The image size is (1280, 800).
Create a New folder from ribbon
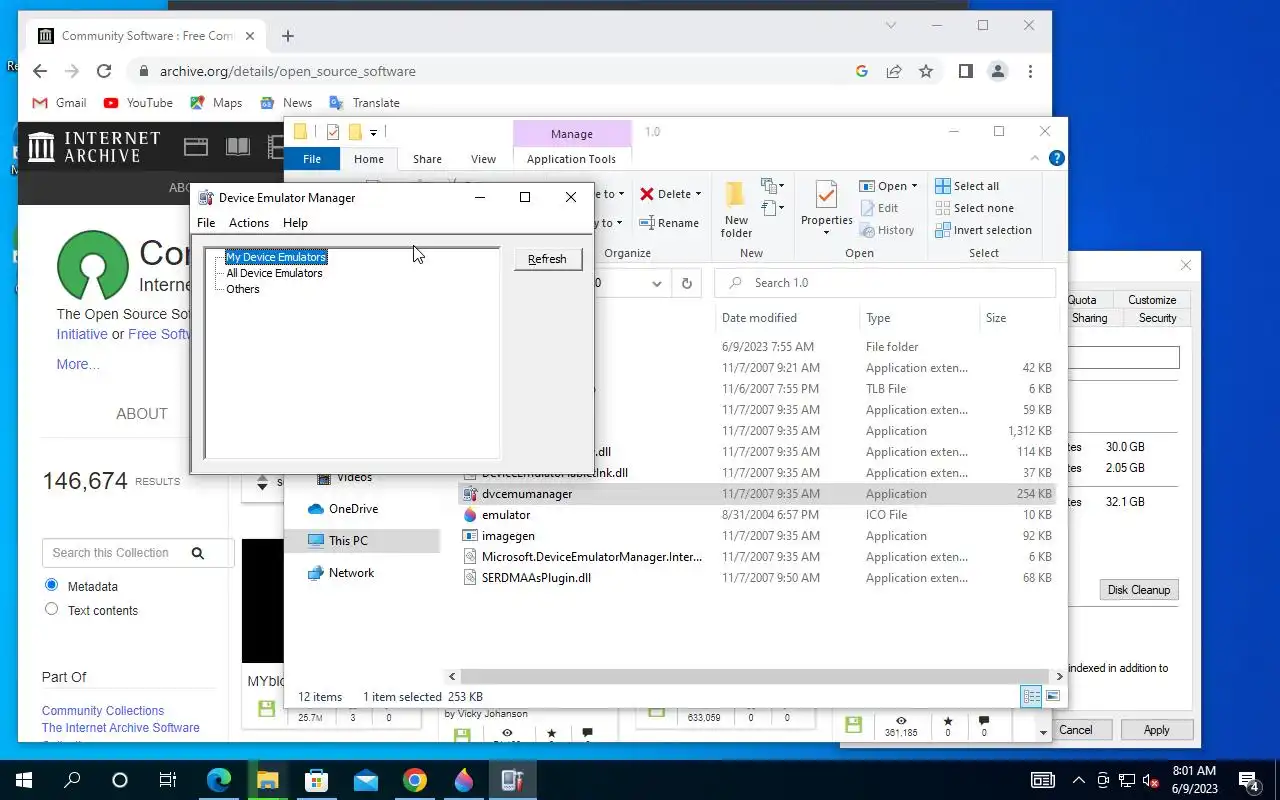point(736,210)
